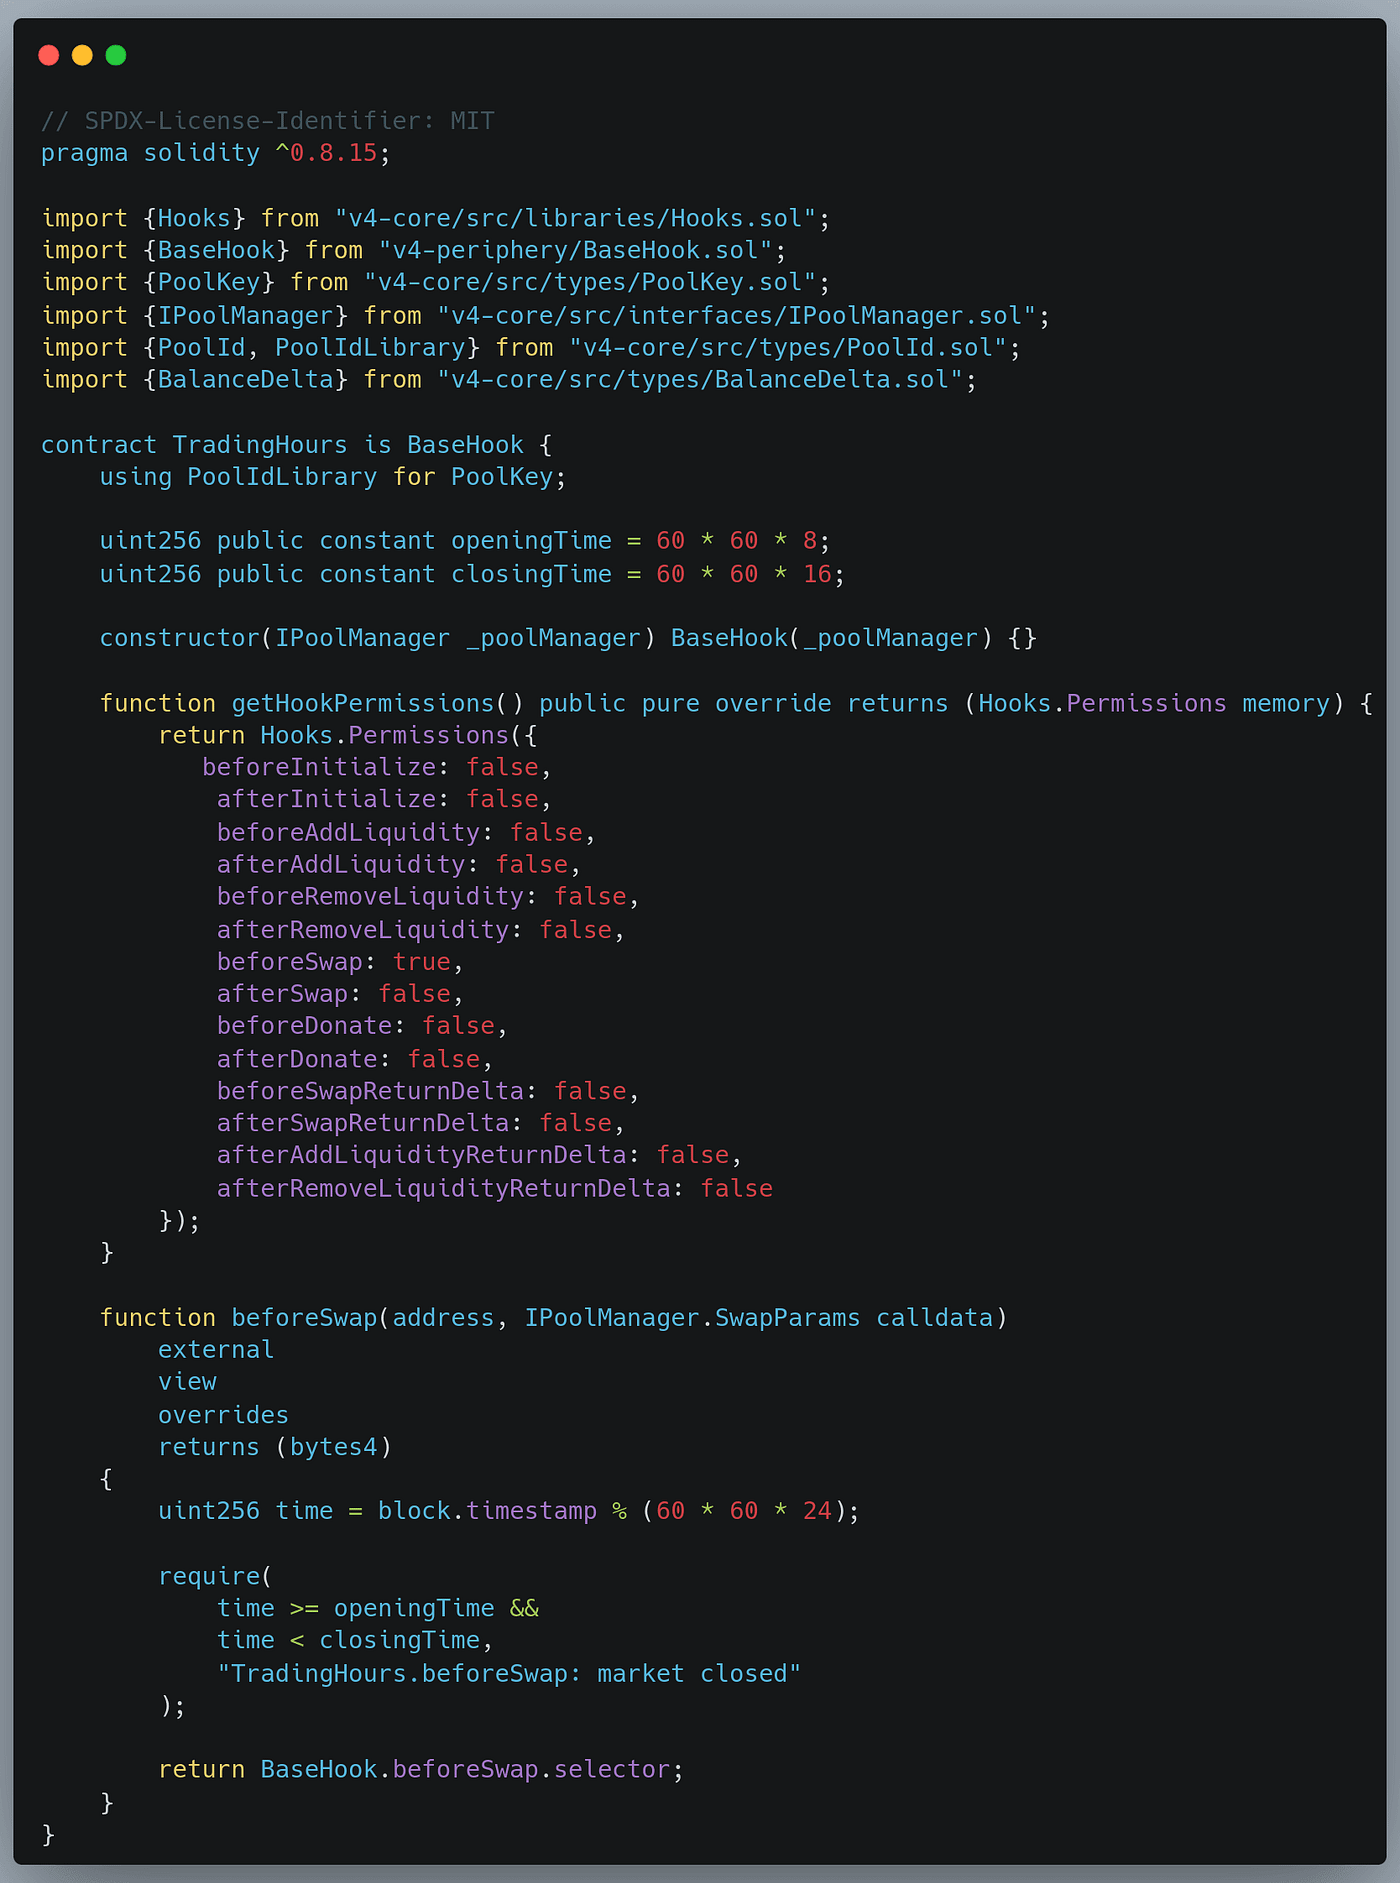Click the PoolIdLibrary import name

click(x=370, y=348)
